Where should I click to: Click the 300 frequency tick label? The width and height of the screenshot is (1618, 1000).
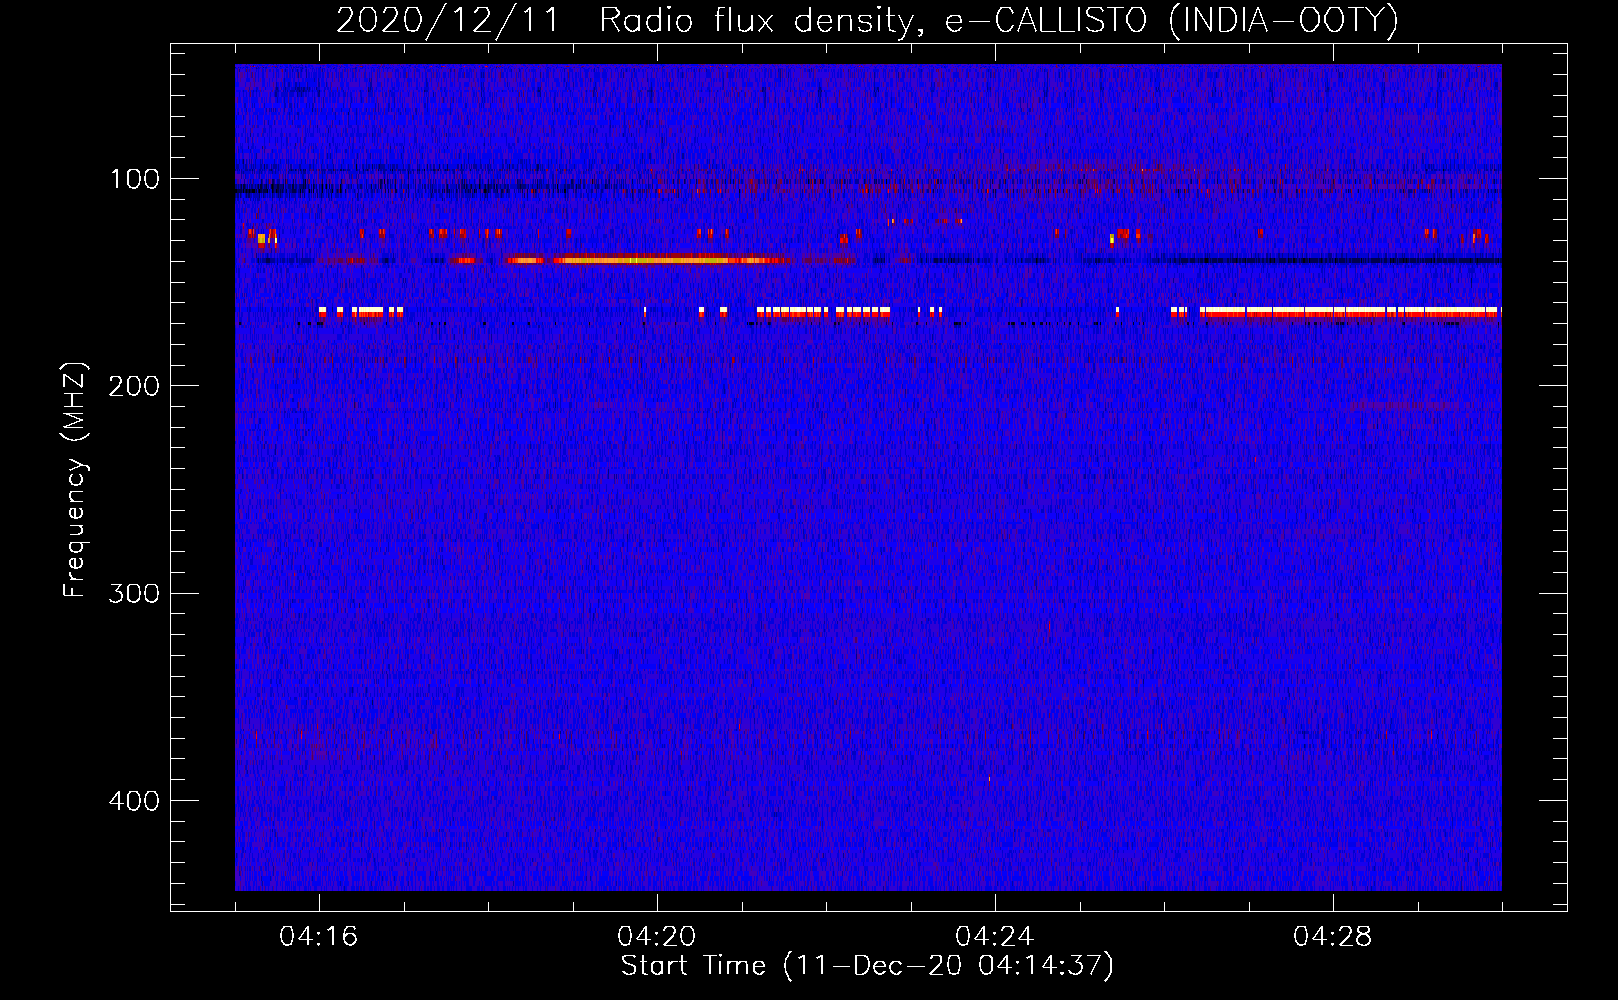click(135, 593)
